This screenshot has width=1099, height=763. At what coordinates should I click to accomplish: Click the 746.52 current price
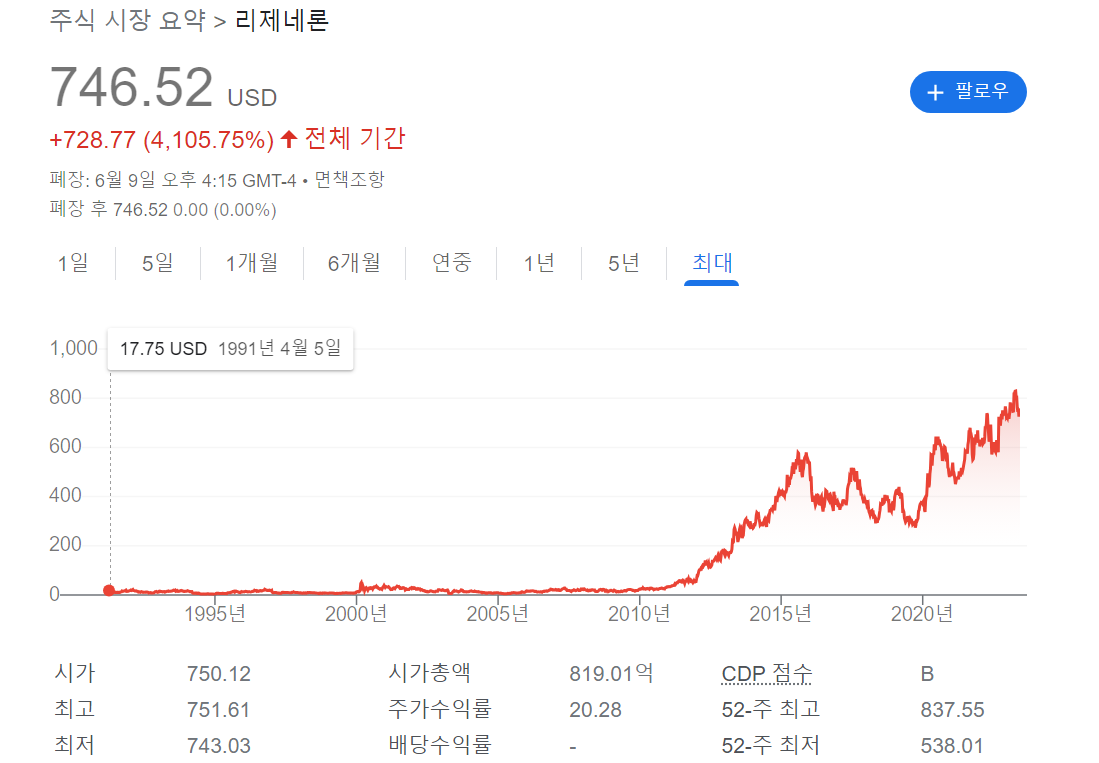(131, 88)
